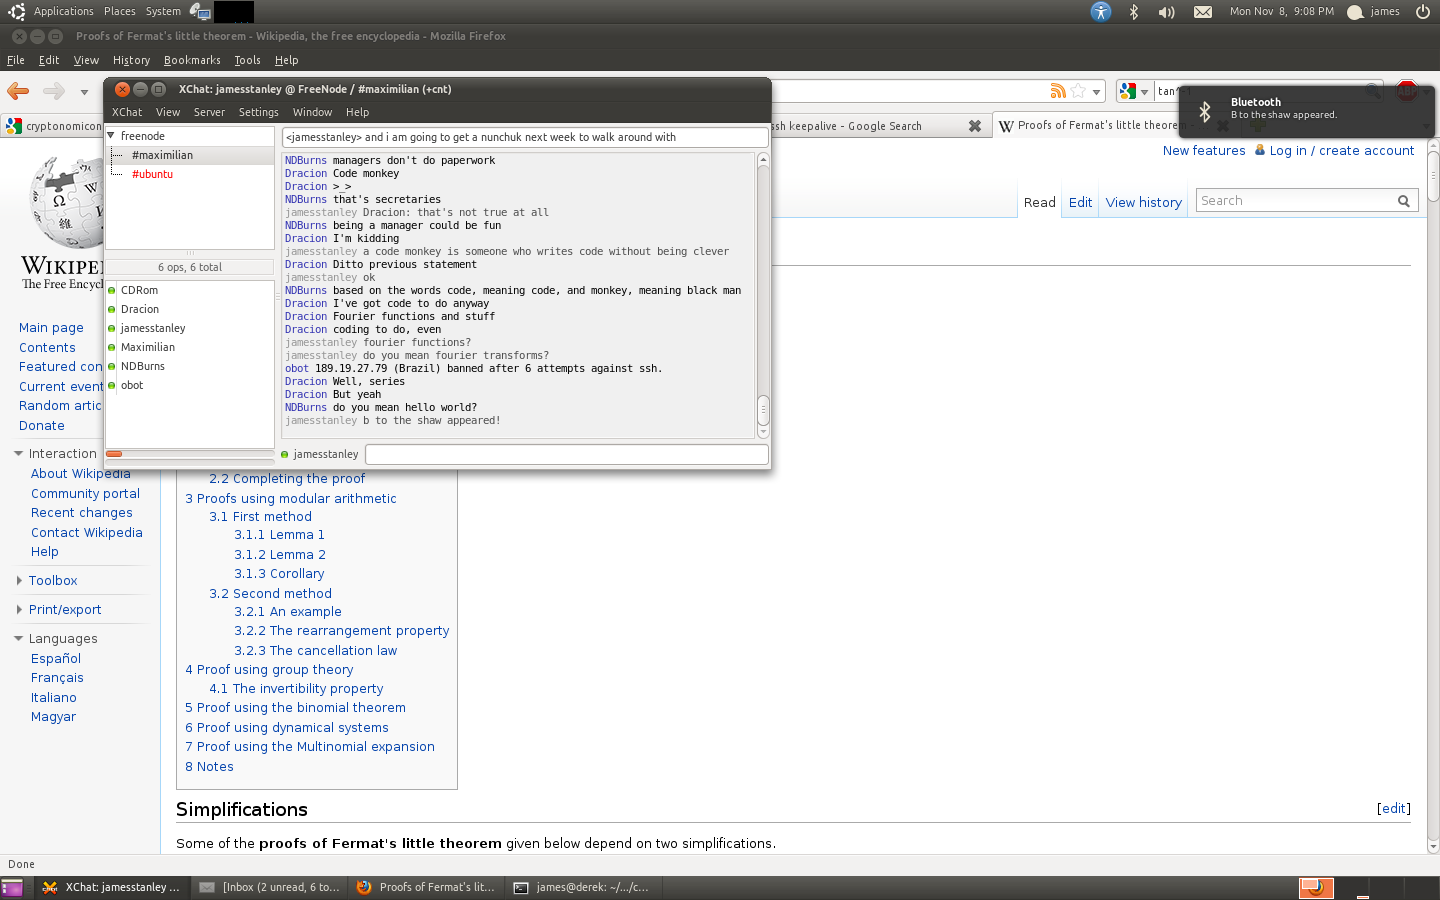Open the XChat Server menu
This screenshot has width=1440, height=900.
[x=209, y=112]
